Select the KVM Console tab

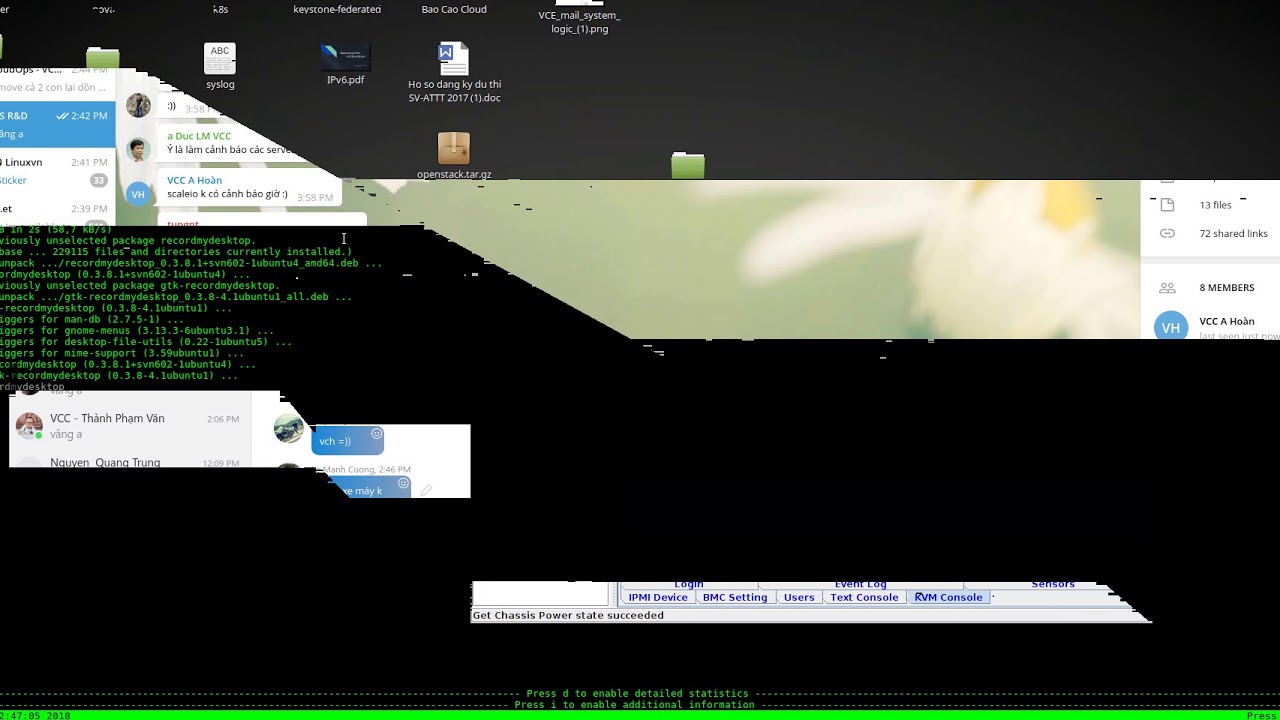948,597
